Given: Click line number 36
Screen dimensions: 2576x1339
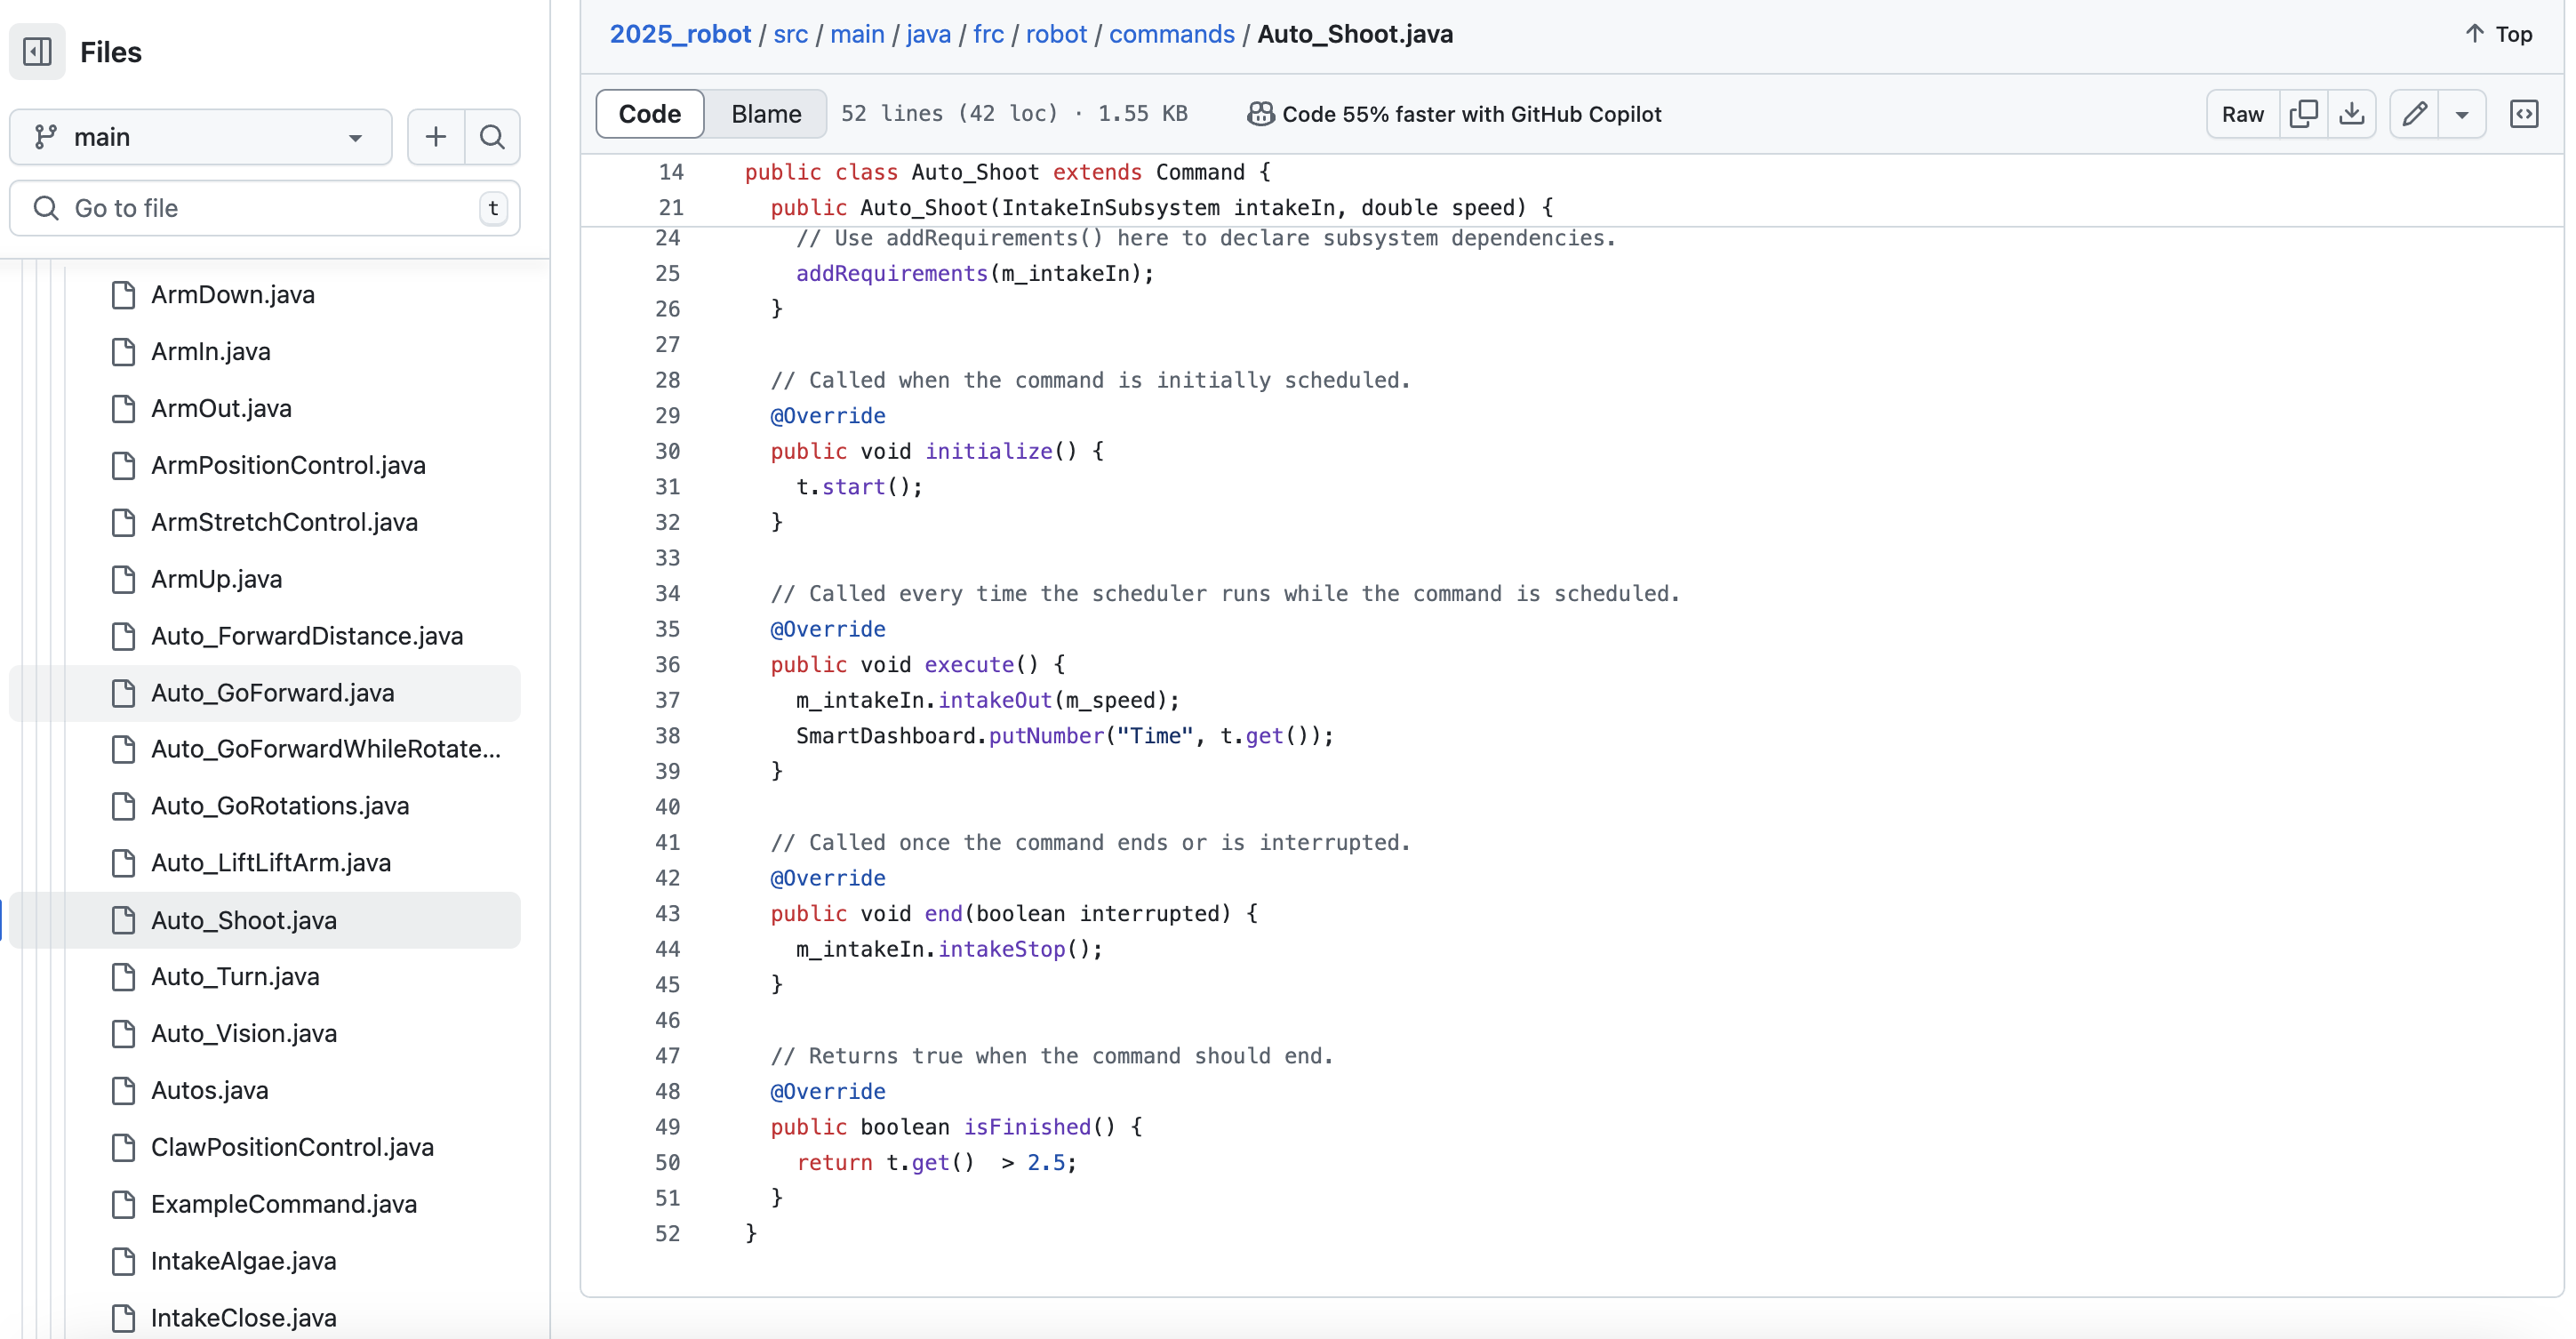Looking at the screenshot, I should [x=667, y=665].
